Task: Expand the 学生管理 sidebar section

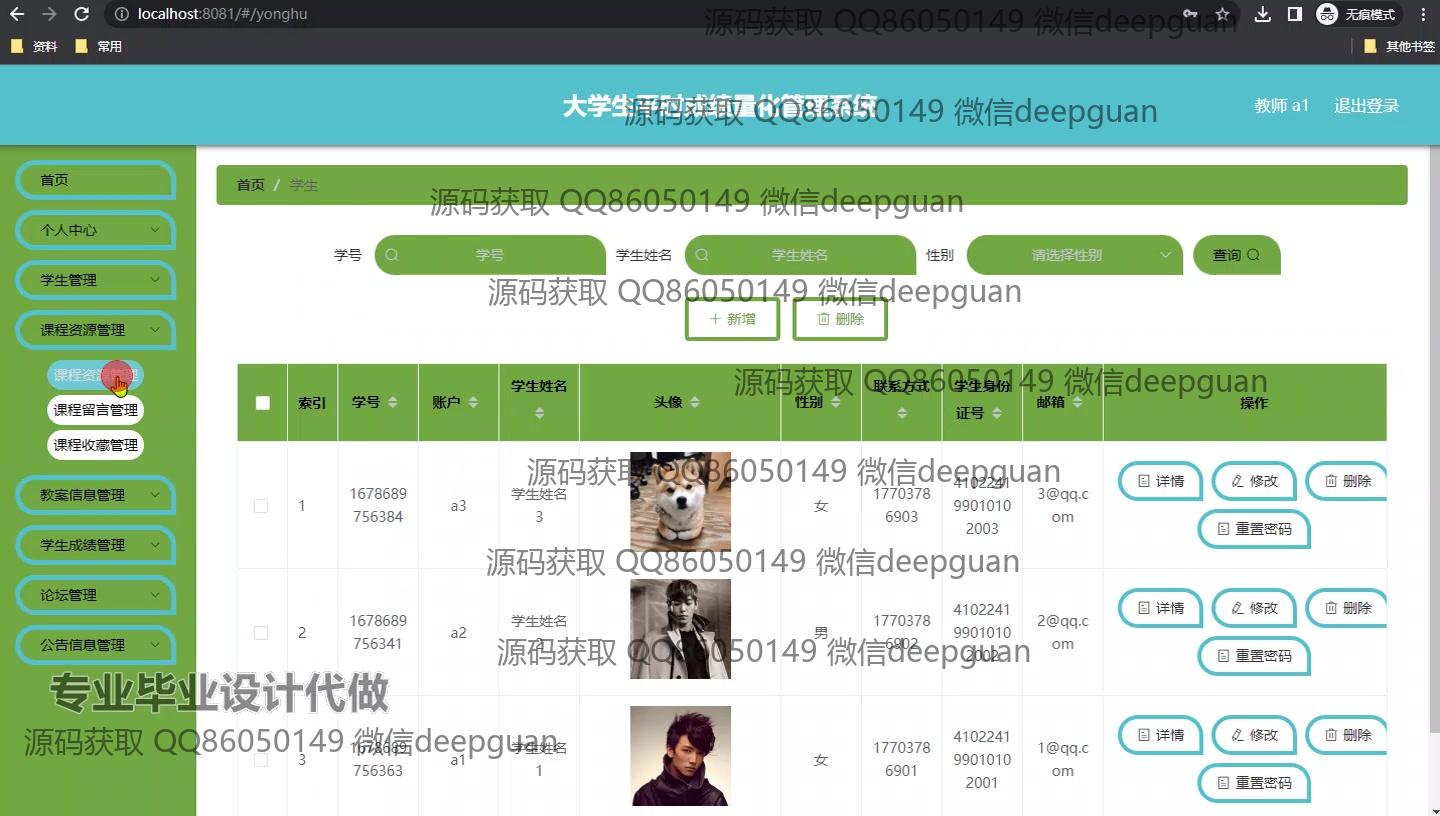Action: tap(95, 280)
